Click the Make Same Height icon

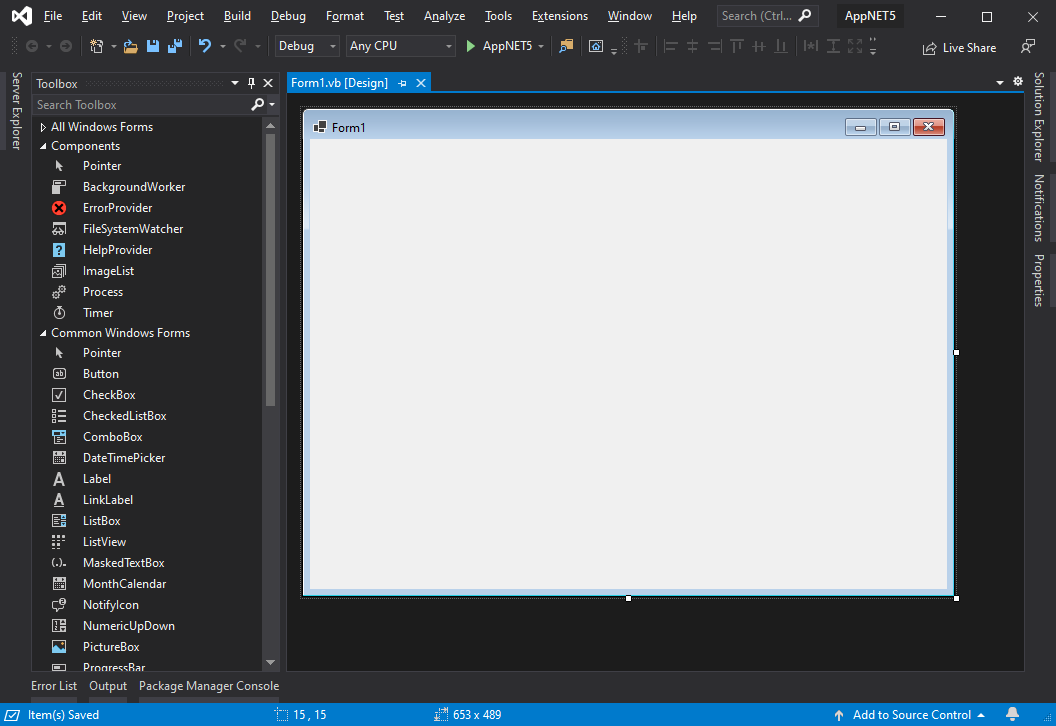pyautogui.click(x=833, y=46)
